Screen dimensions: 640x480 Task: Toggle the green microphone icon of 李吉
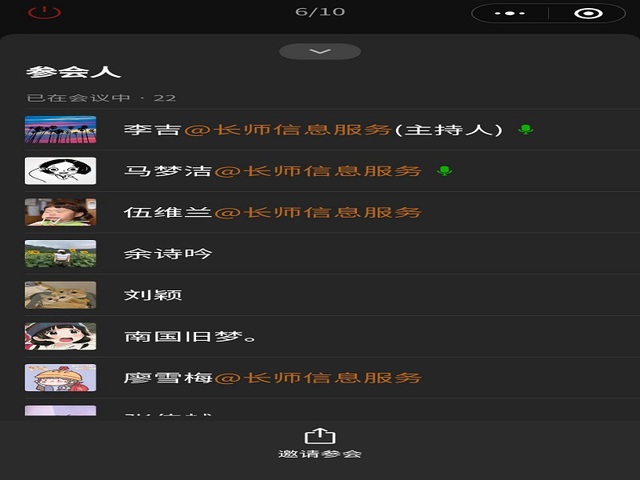click(x=526, y=130)
